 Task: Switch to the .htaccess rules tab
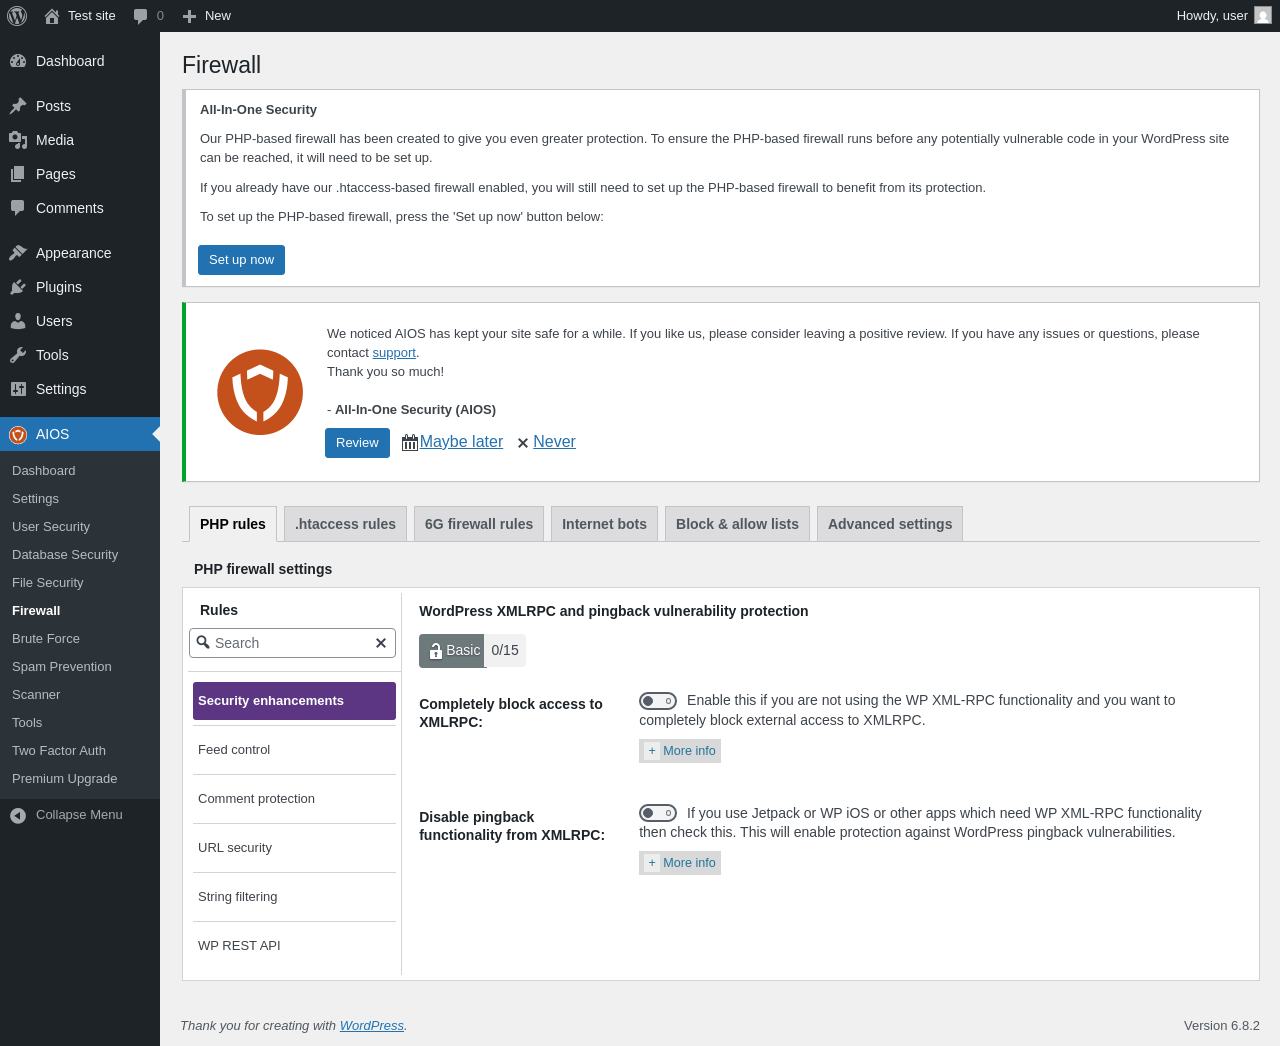[x=345, y=524]
